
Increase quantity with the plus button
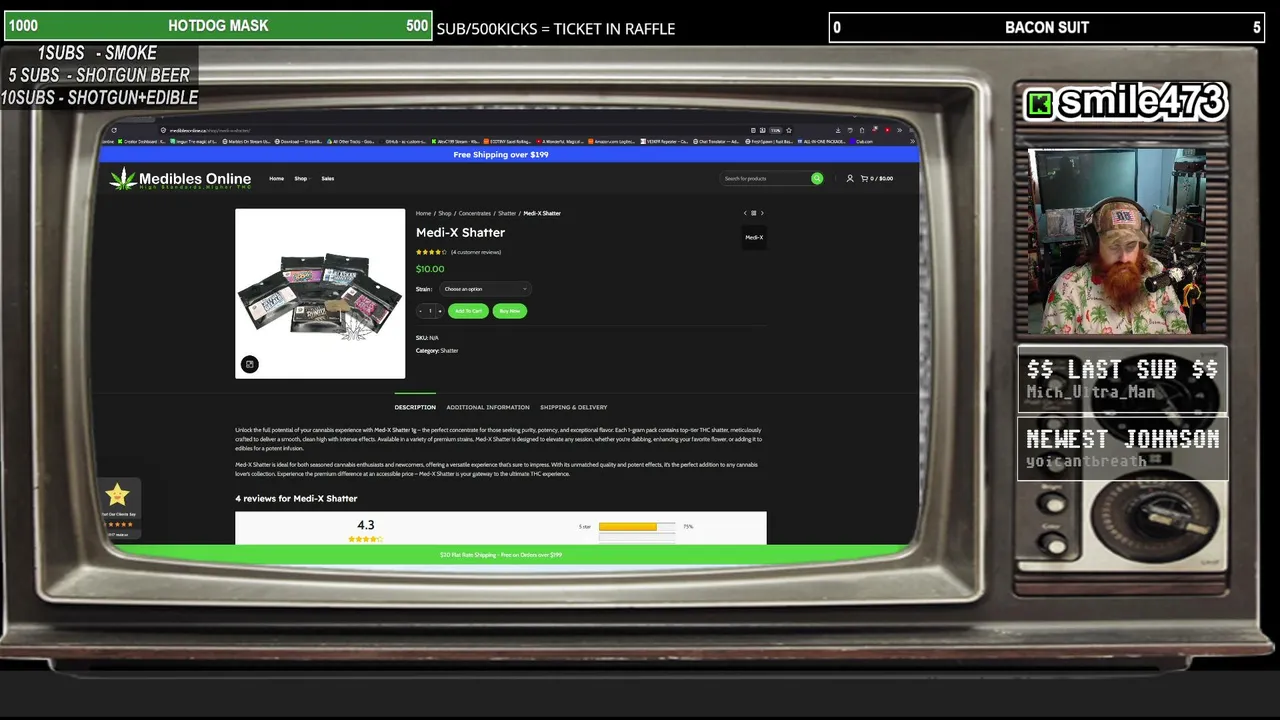(x=439, y=311)
